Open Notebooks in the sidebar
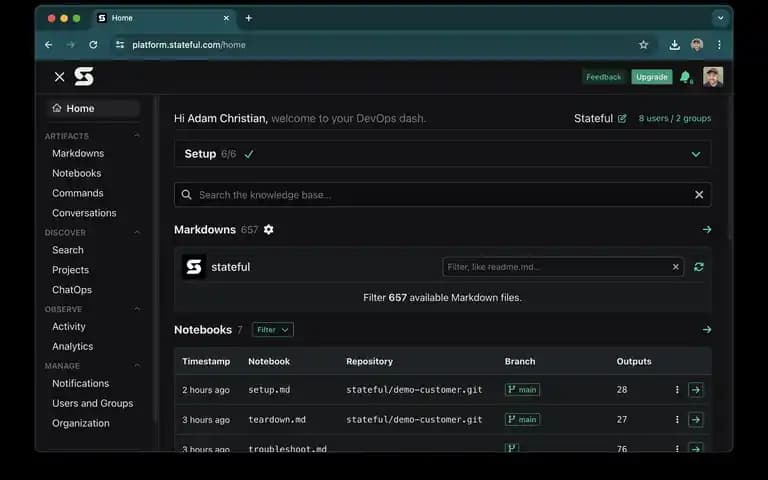This screenshot has width=768, height=480. [76, 173]
